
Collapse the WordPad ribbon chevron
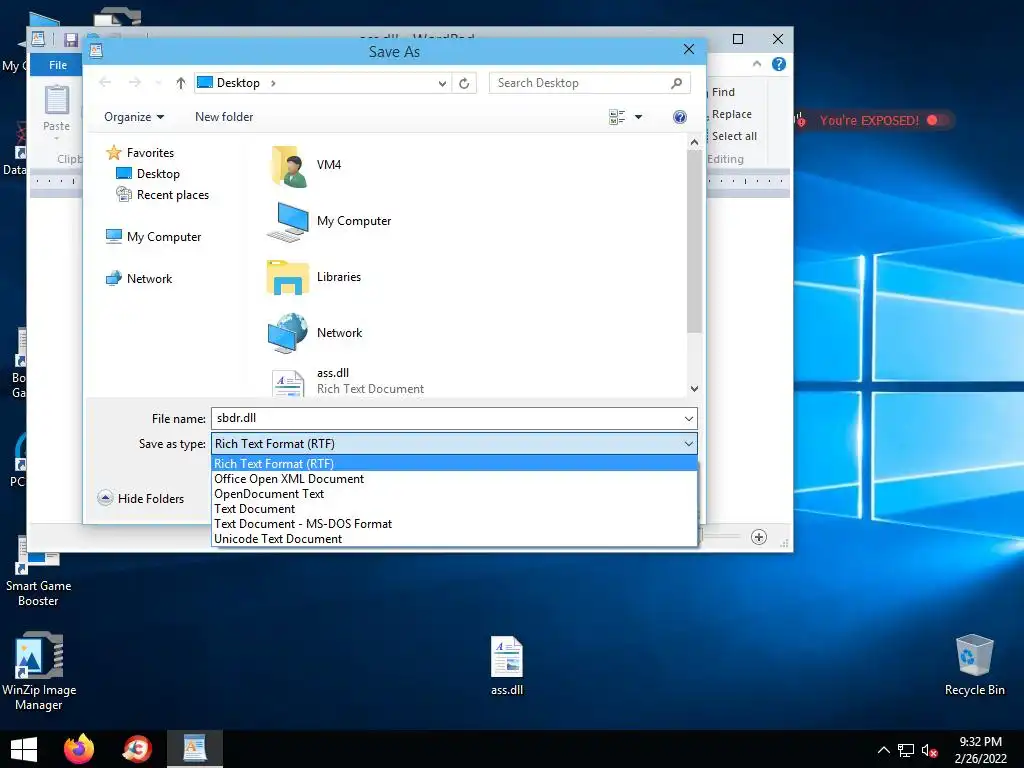coord(757,64)
